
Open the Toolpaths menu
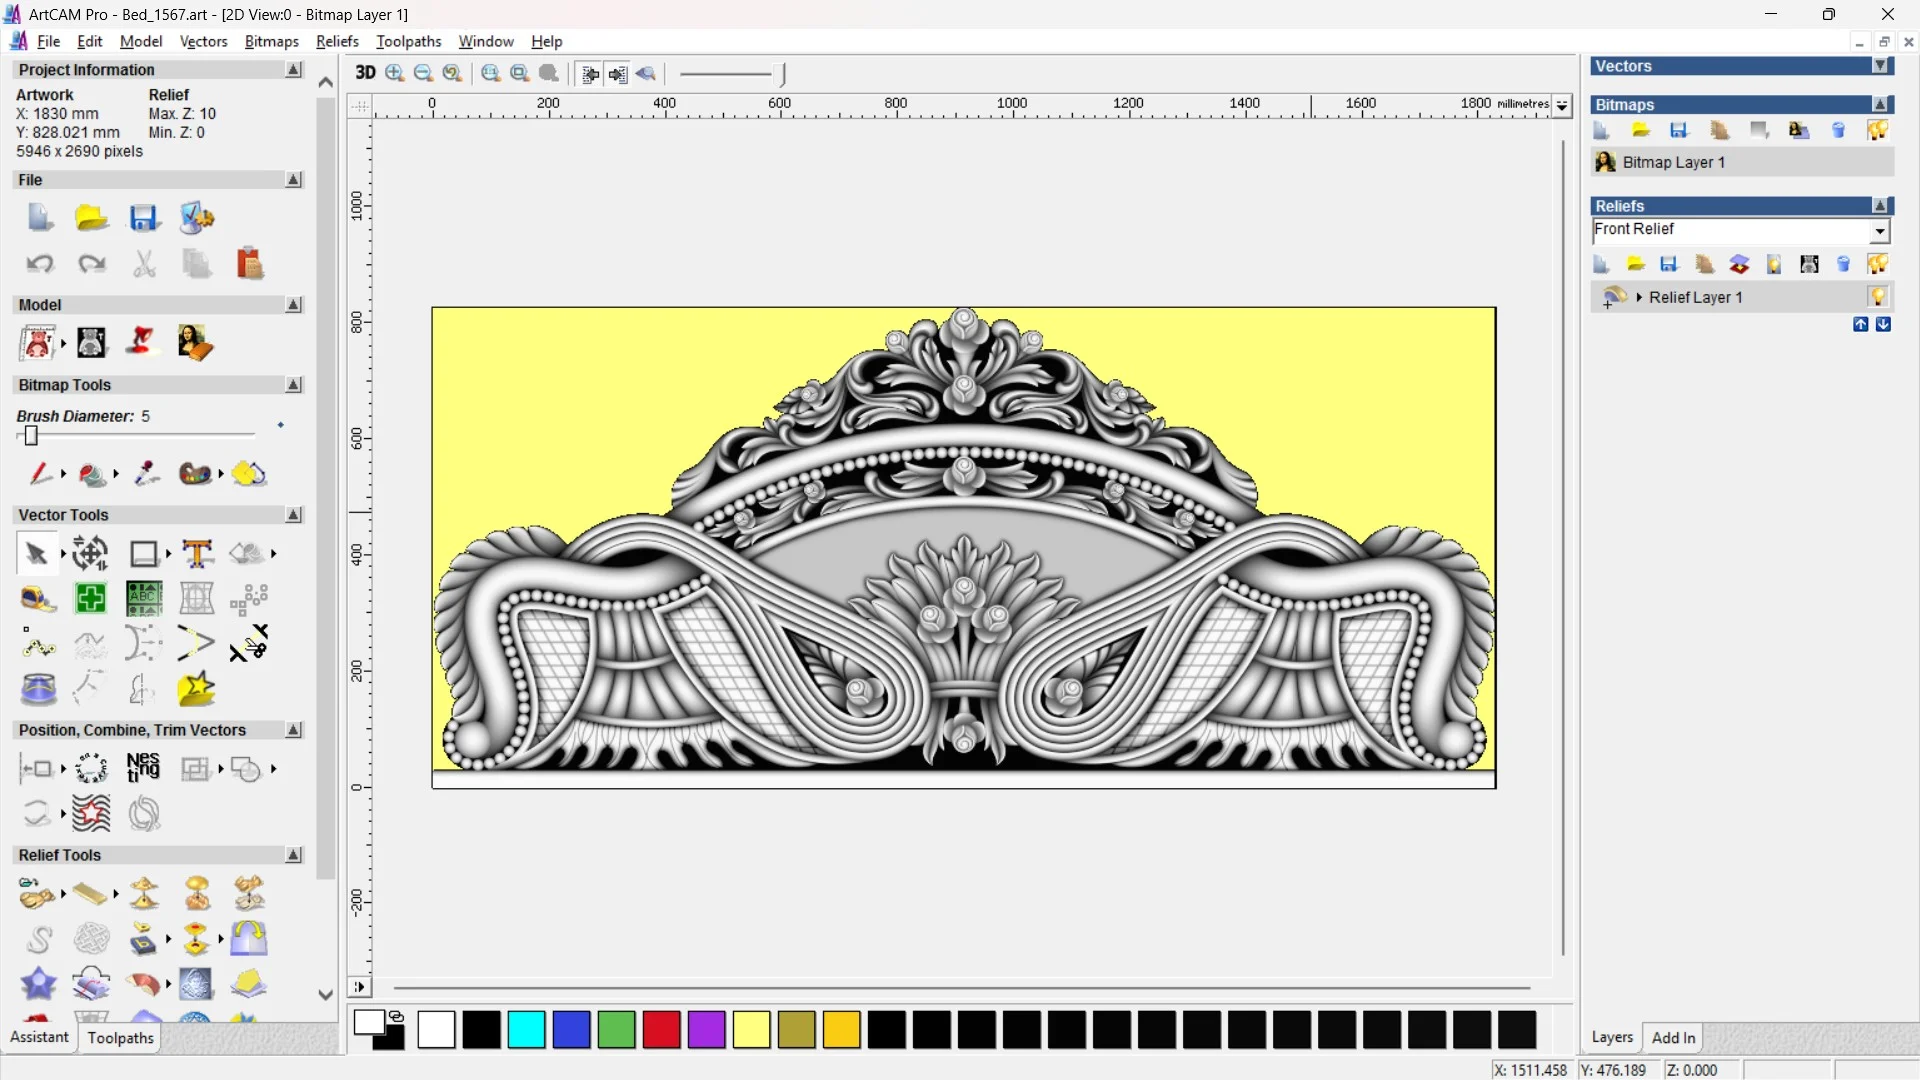coord(408,41)
